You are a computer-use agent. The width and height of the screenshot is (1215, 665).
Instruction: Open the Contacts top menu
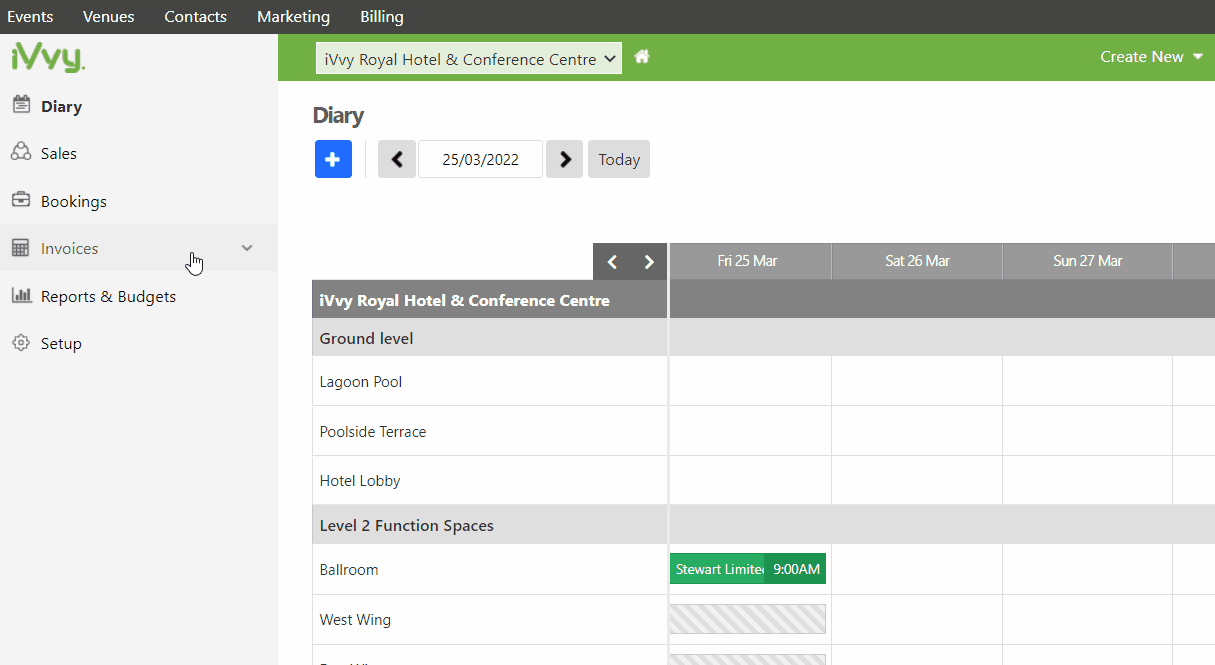[x=195, y=17]
